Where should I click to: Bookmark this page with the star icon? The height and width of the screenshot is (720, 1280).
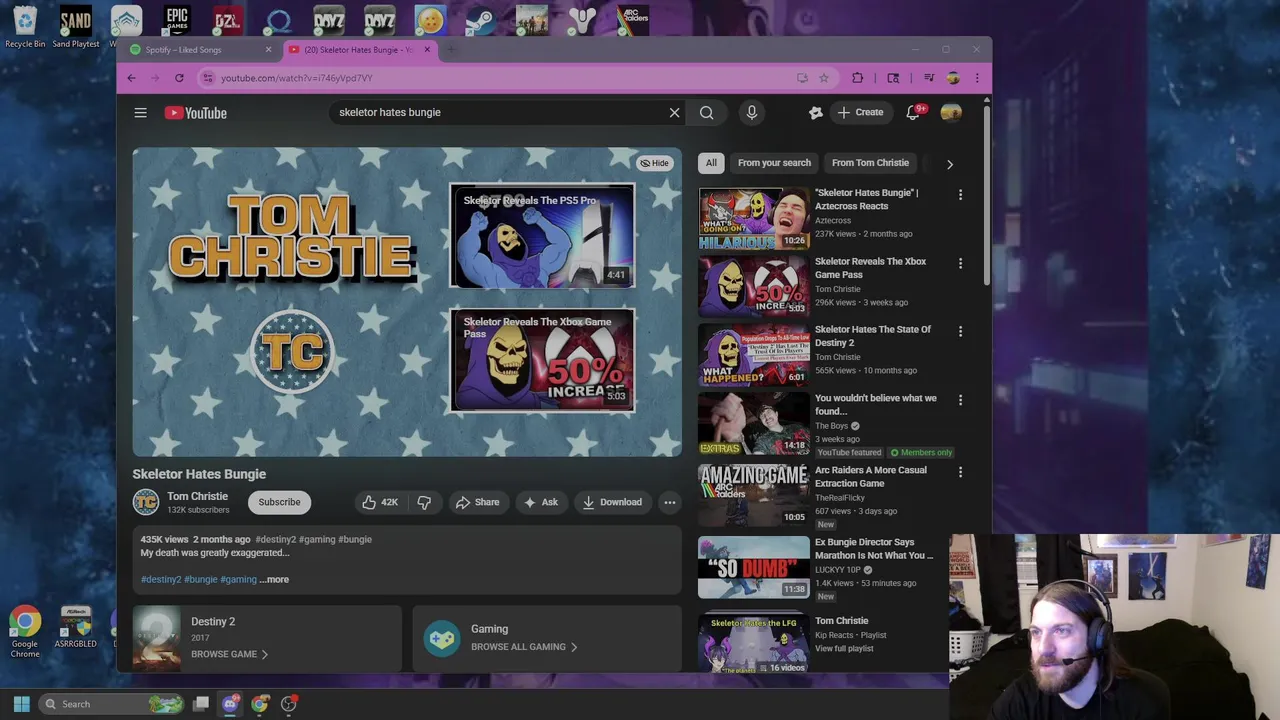pyautogui.click(x=824, y=78)
